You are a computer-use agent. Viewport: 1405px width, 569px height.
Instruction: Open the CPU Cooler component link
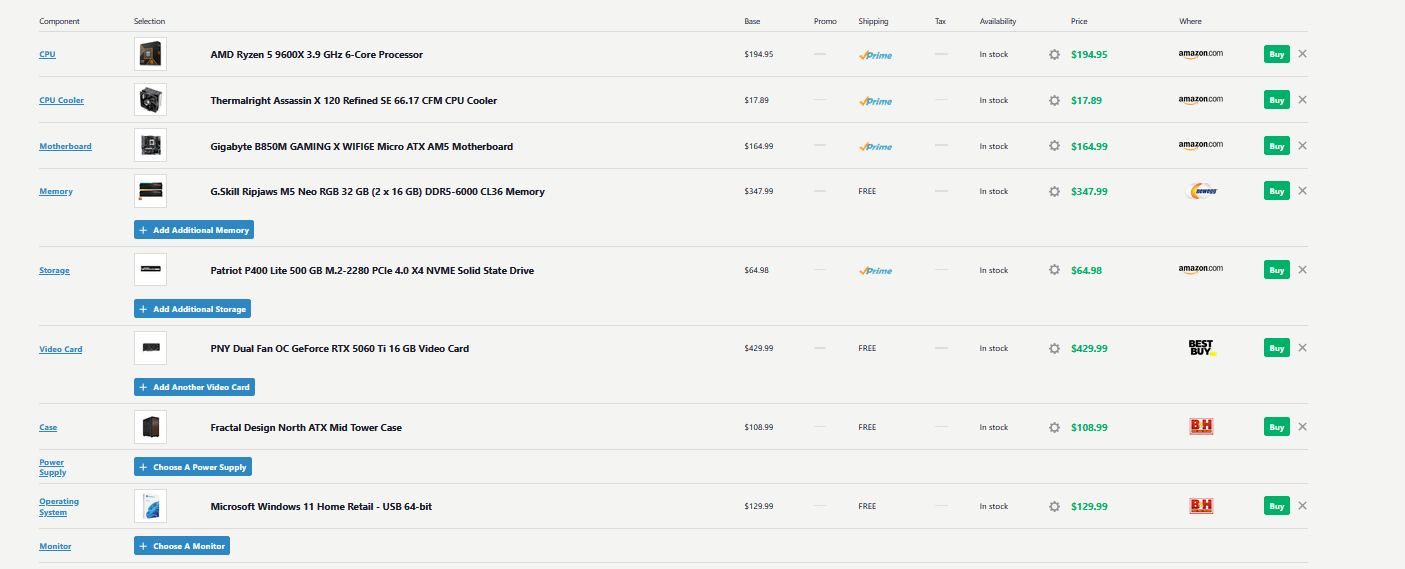[61, 100]
